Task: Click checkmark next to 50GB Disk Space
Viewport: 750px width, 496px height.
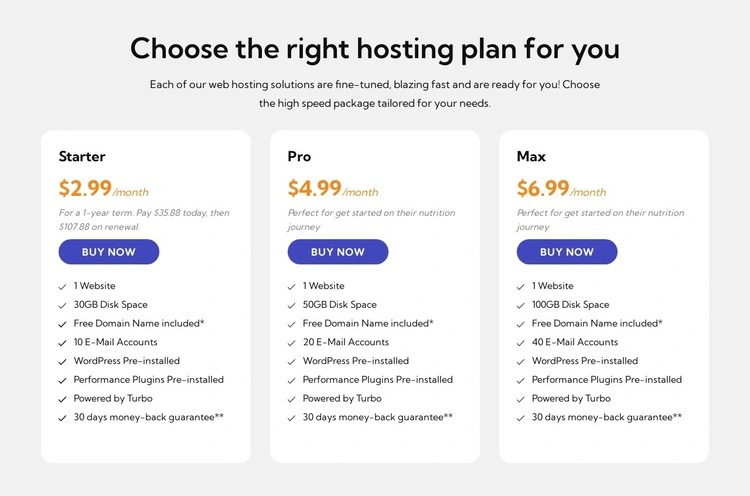Action: 293,305
